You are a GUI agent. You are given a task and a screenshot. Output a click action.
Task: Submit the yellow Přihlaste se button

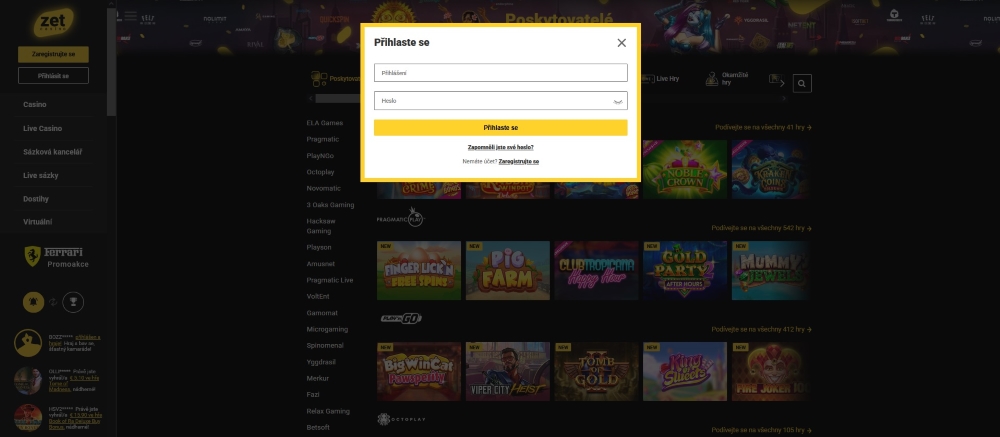tap(501, 128)
